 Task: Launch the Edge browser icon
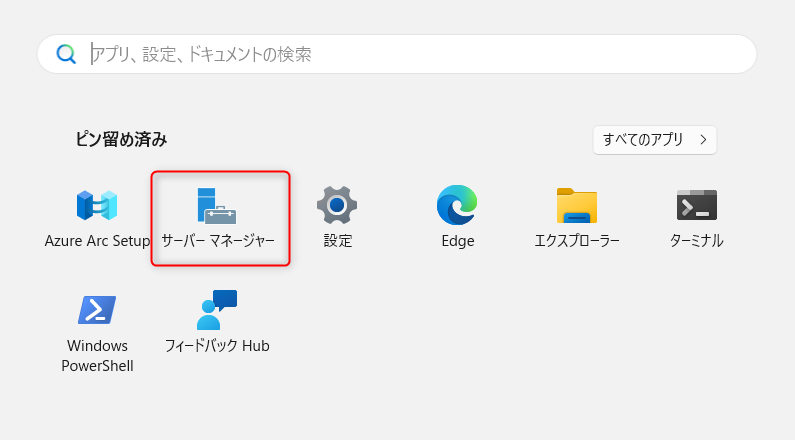coord(457,205)
